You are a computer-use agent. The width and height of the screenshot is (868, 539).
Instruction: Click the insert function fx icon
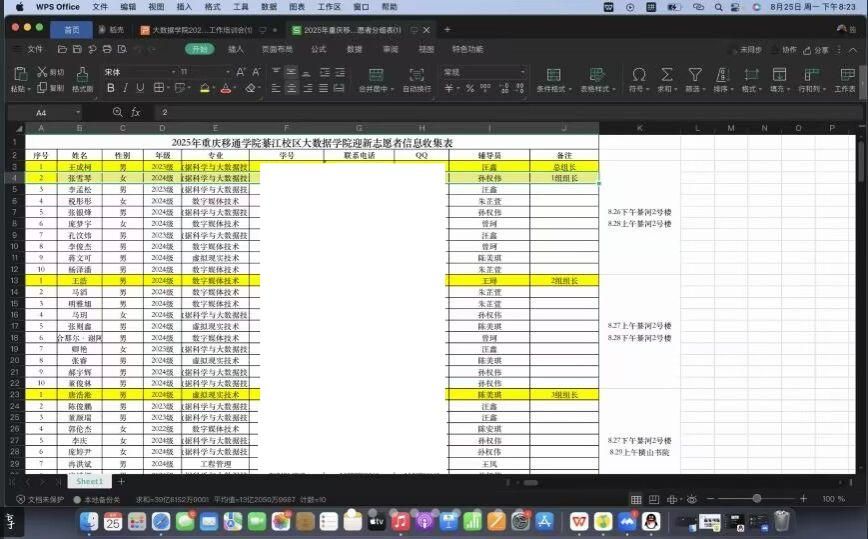tap(135, 113)
